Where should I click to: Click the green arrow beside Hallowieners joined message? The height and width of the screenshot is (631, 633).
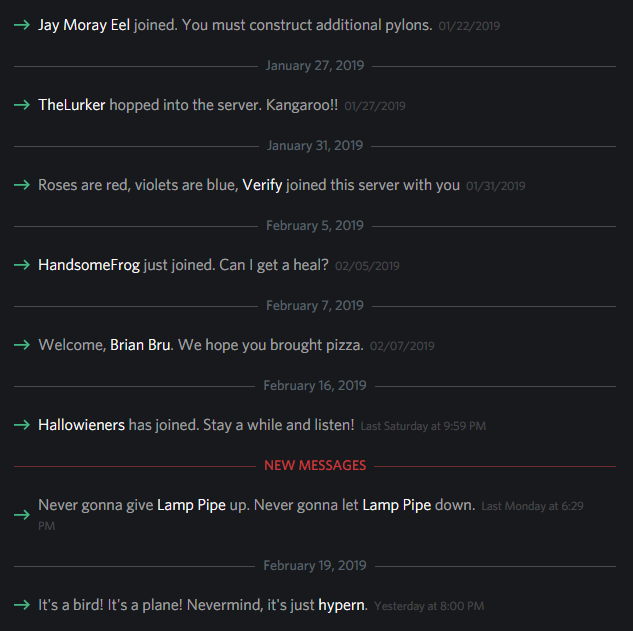22,425
